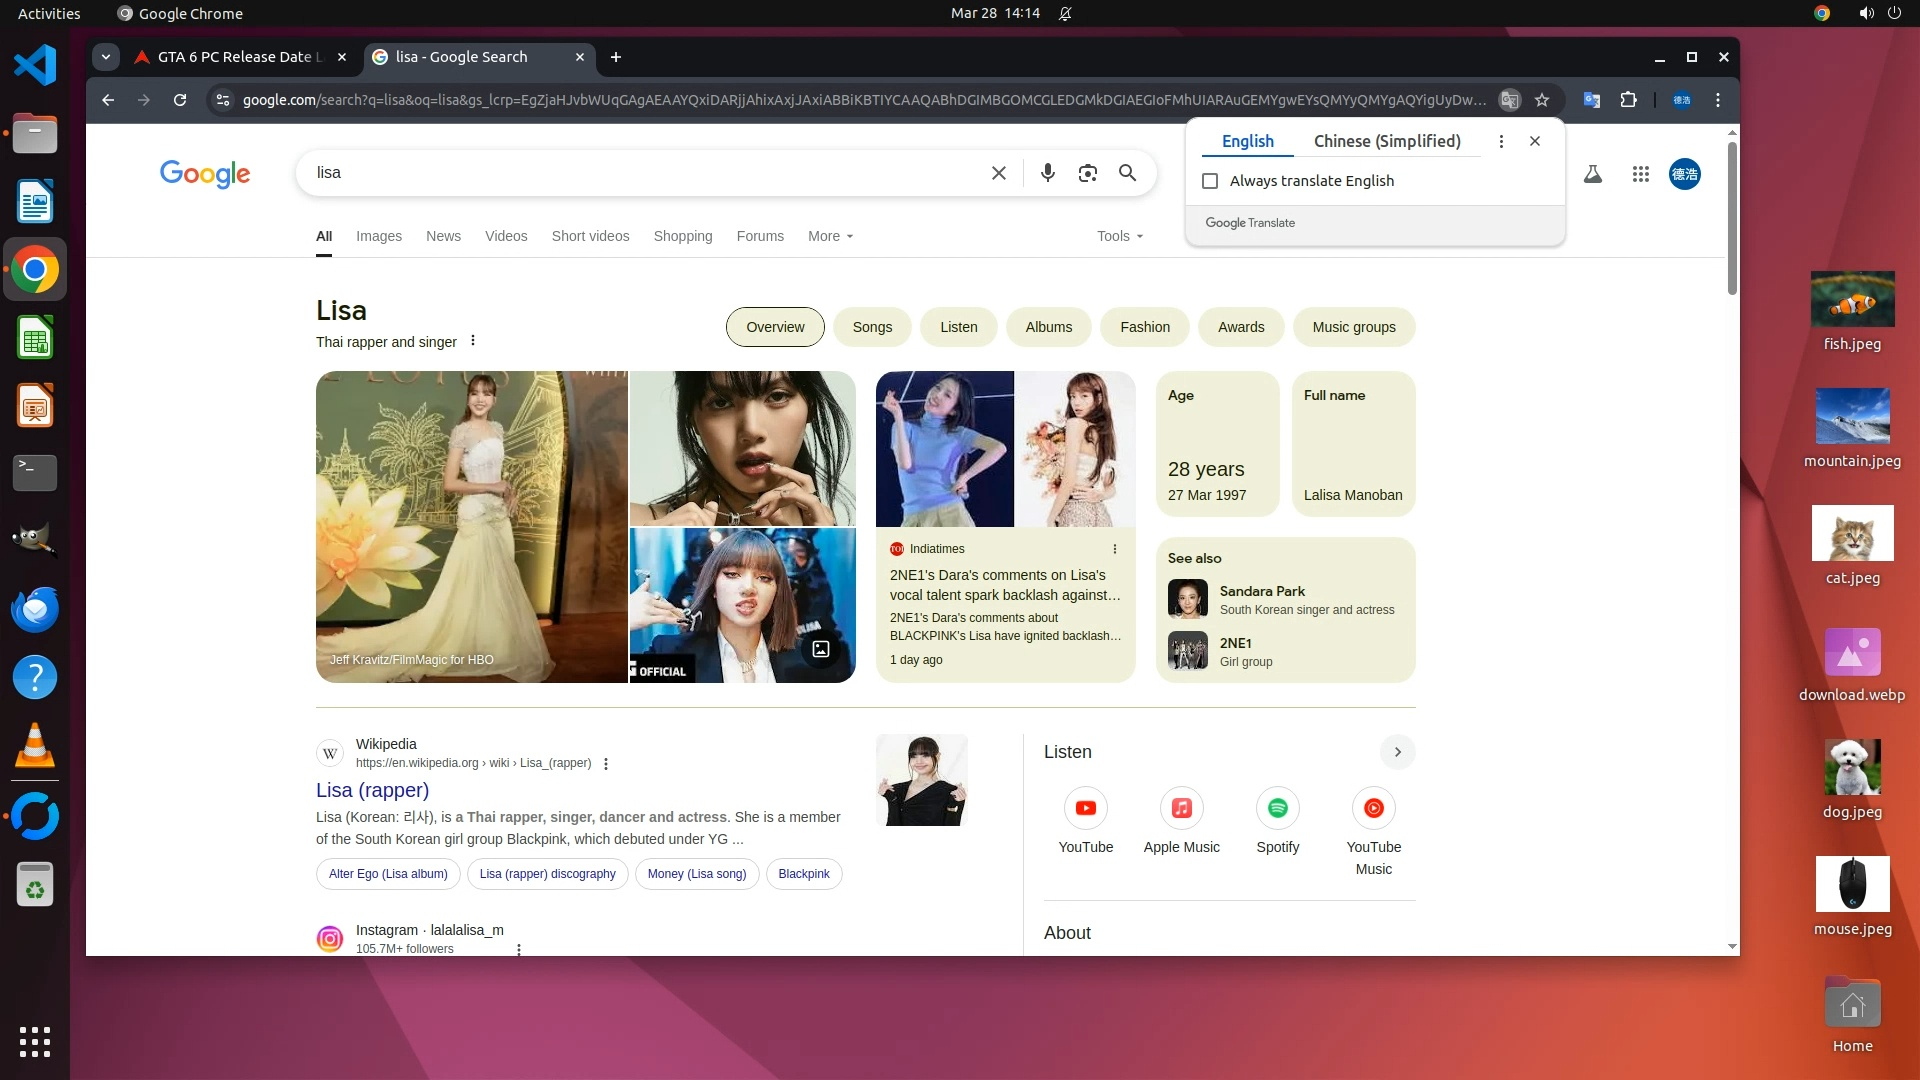
Task: Click the page vertical scrollbar thumb
Action: [1732, 218]
